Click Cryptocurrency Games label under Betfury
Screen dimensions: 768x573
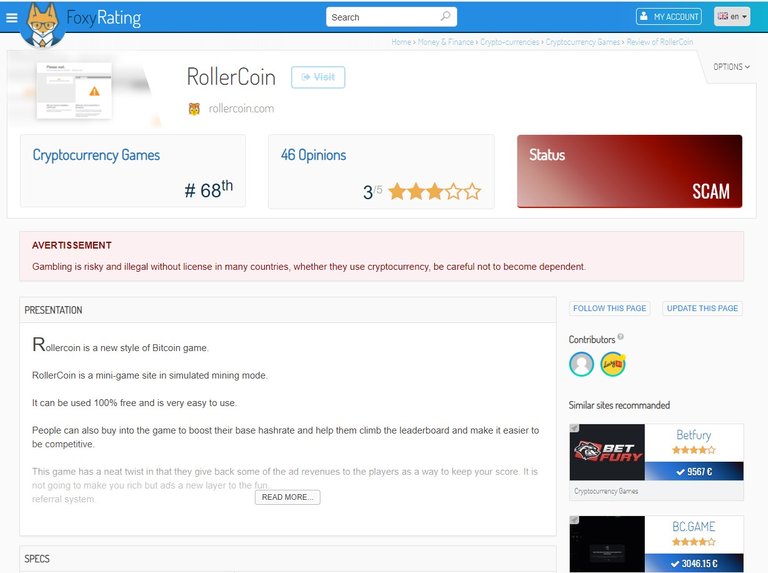[x=606, y=491]
